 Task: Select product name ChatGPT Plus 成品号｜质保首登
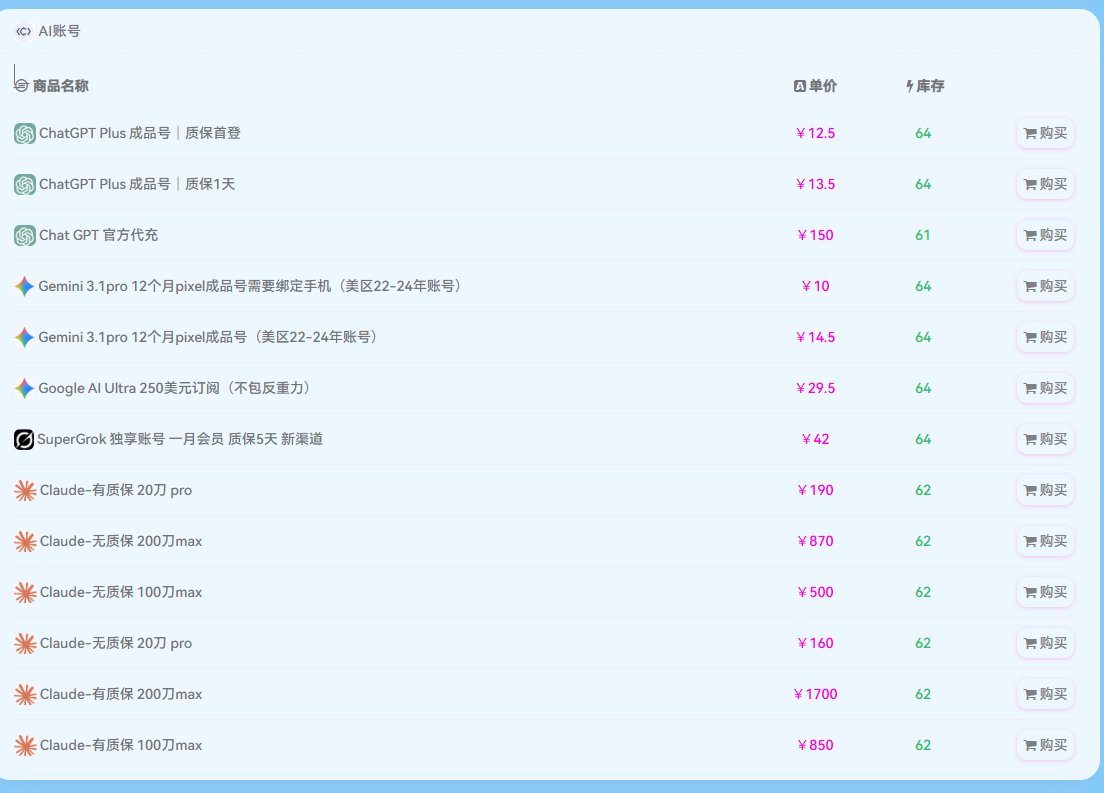[139, 133]
